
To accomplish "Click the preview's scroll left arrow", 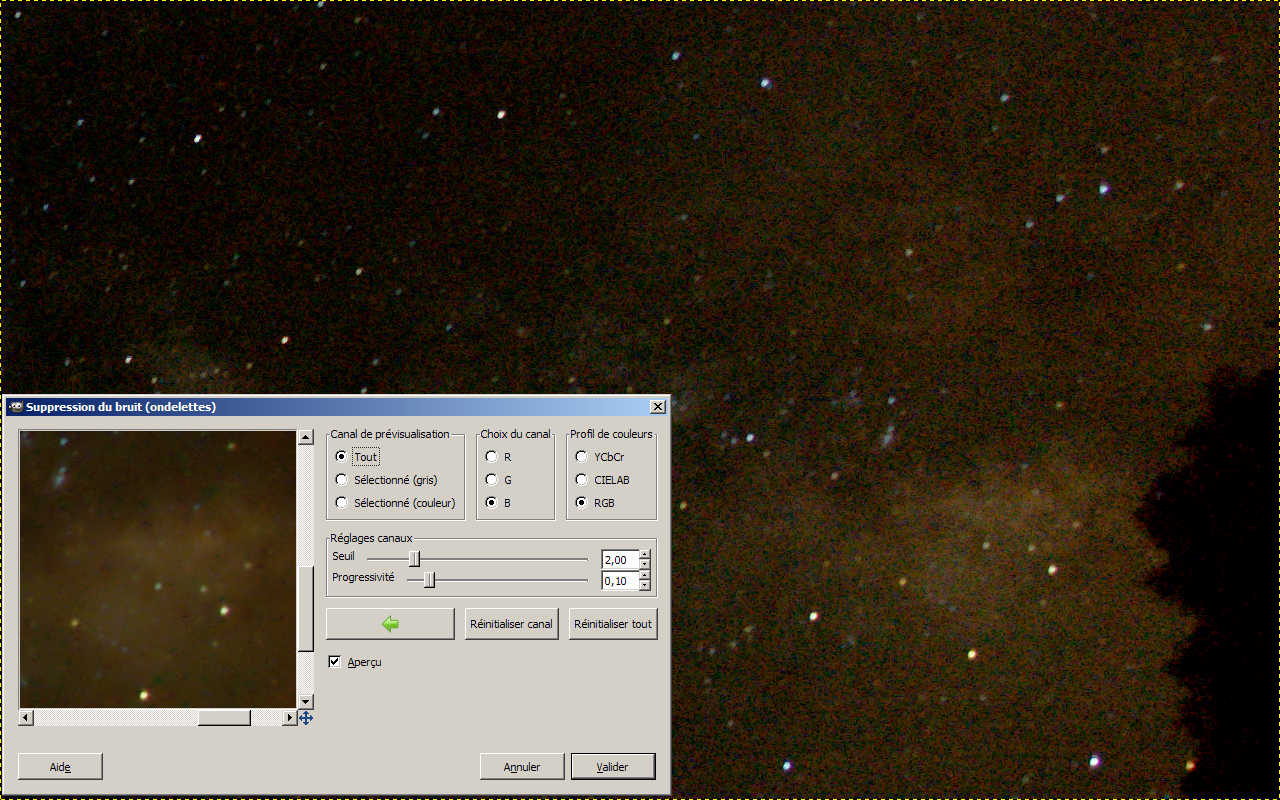I will tap(26, 718).
